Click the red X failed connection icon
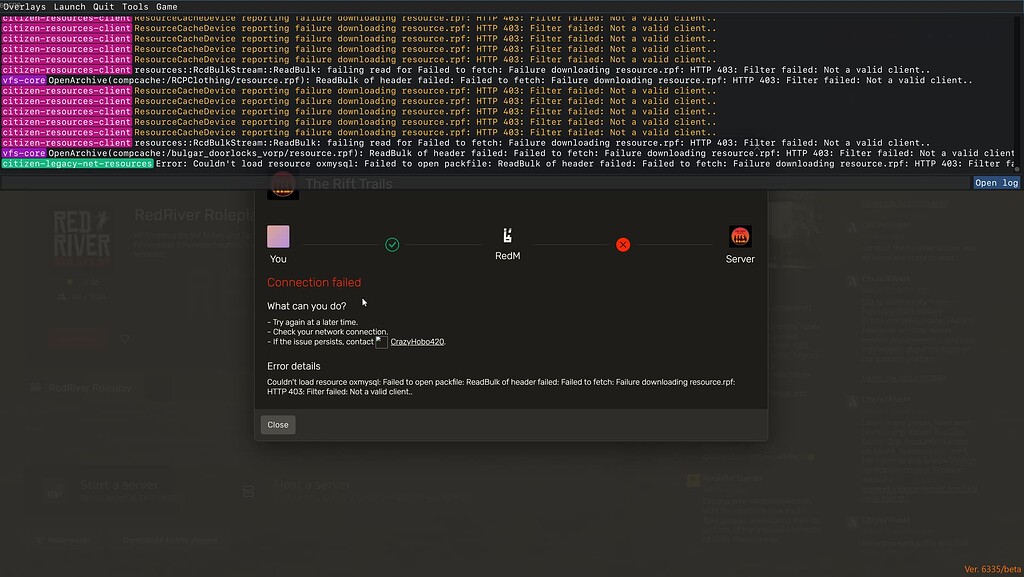The width and height of the screenshot is (1024, 577). [623, 244]
